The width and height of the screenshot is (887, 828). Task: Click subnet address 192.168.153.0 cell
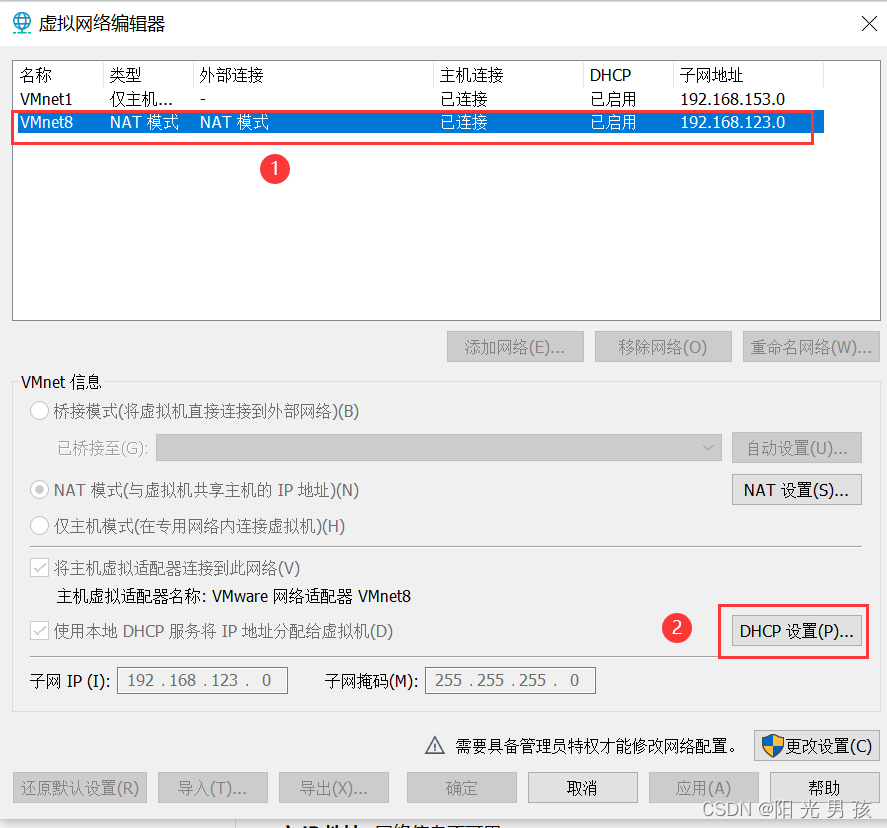(x=733, y=99)
